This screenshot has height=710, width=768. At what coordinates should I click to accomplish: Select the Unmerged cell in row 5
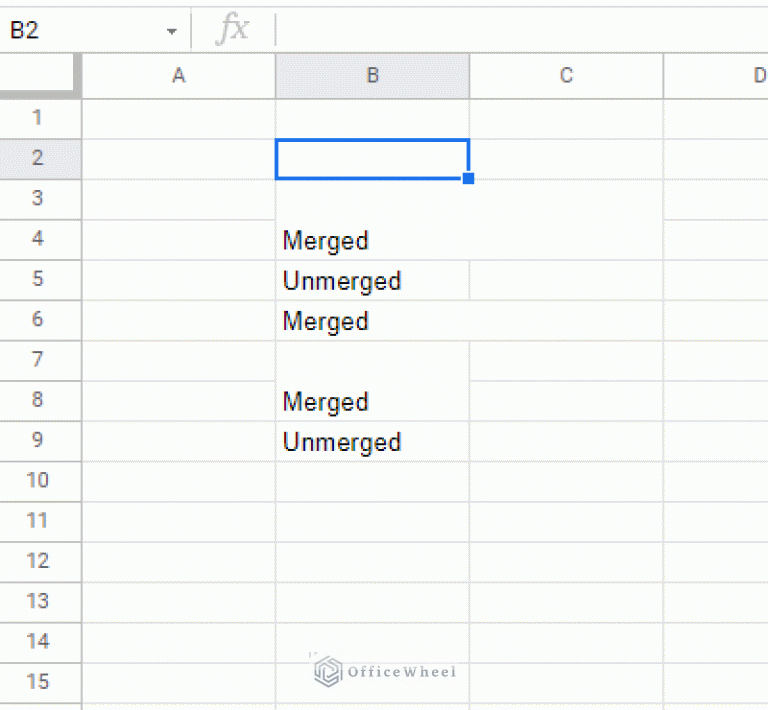pos(373,281)
